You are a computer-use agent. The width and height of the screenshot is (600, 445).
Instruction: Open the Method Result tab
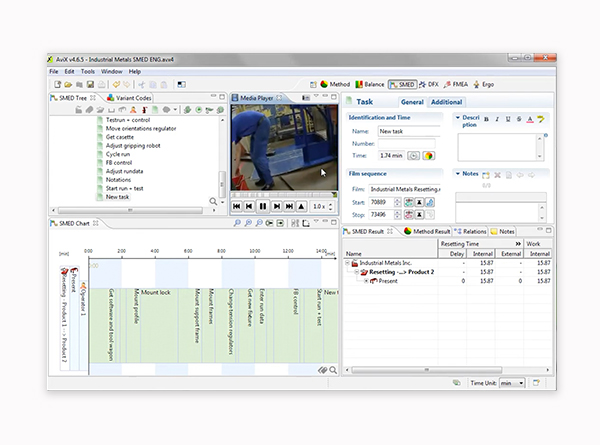pyautogui.click(x=432, y=231)
